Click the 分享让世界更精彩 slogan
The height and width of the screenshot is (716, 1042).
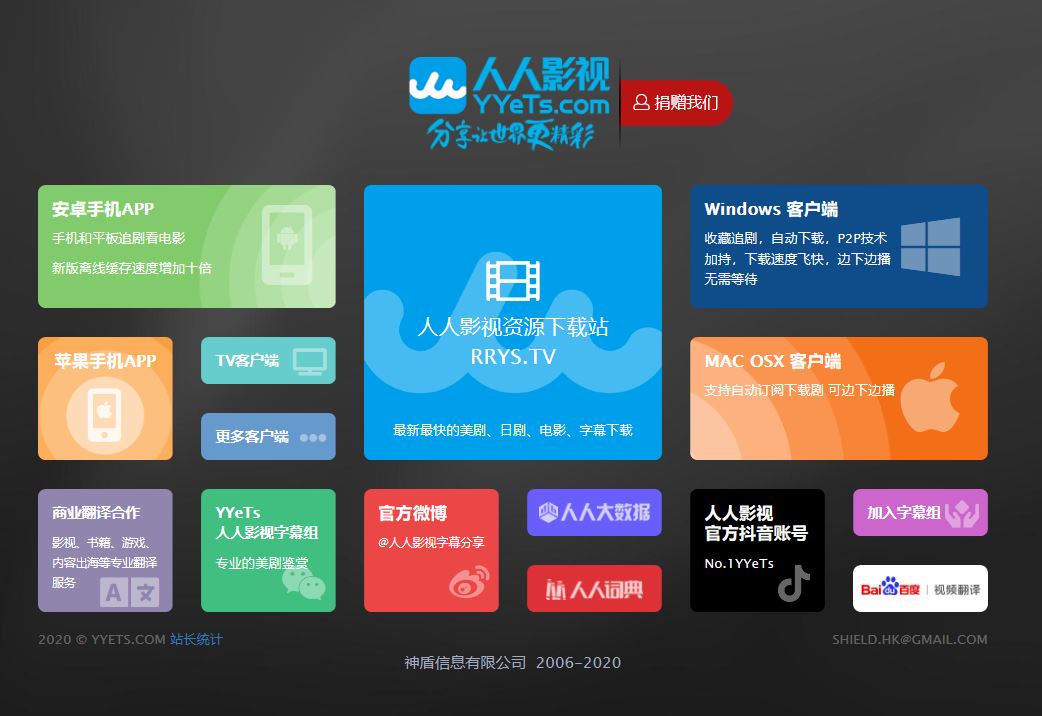click(510, 134)
